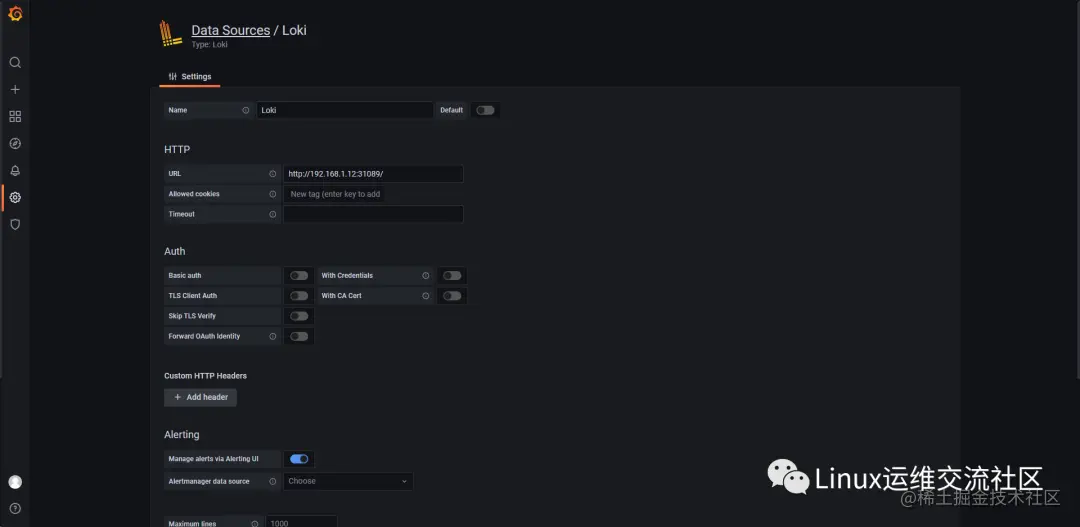Click the 'Type: Loki' subtitle text
The image size is (1080, 527).
point(209,45)
